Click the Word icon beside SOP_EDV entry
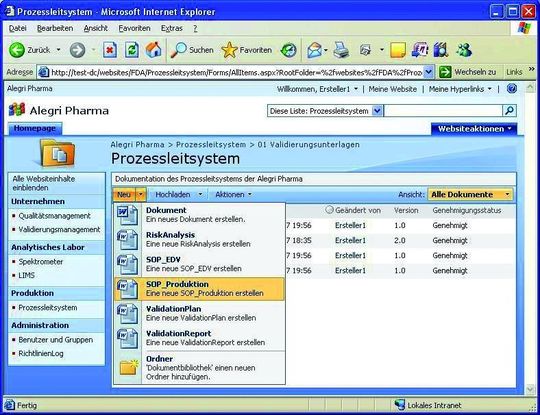Viewport: 540px width, 415px height. pos(127,264)
